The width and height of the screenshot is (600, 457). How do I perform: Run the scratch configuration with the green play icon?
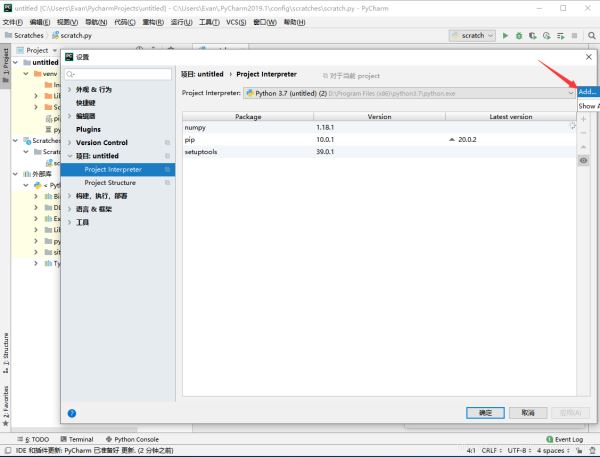click(x=505, y=36)
